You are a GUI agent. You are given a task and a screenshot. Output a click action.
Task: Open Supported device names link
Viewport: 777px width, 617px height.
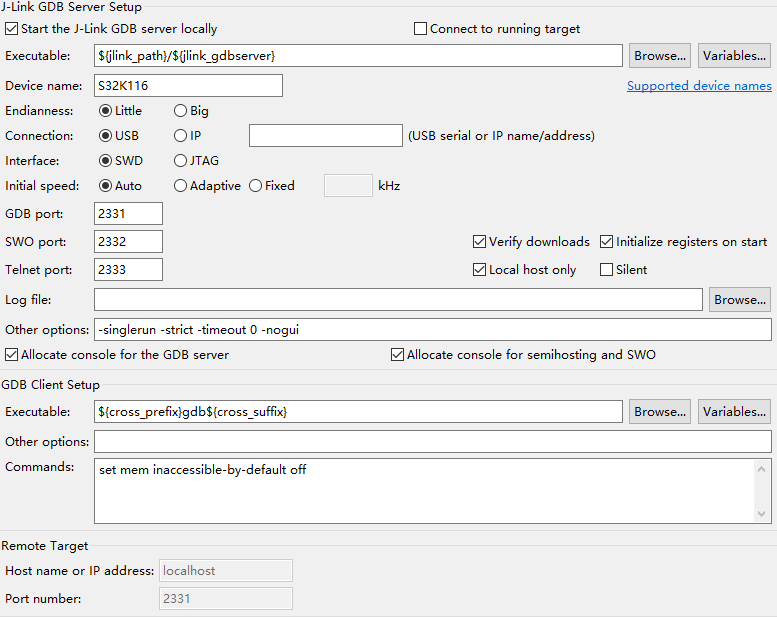(x=699, y=86)
